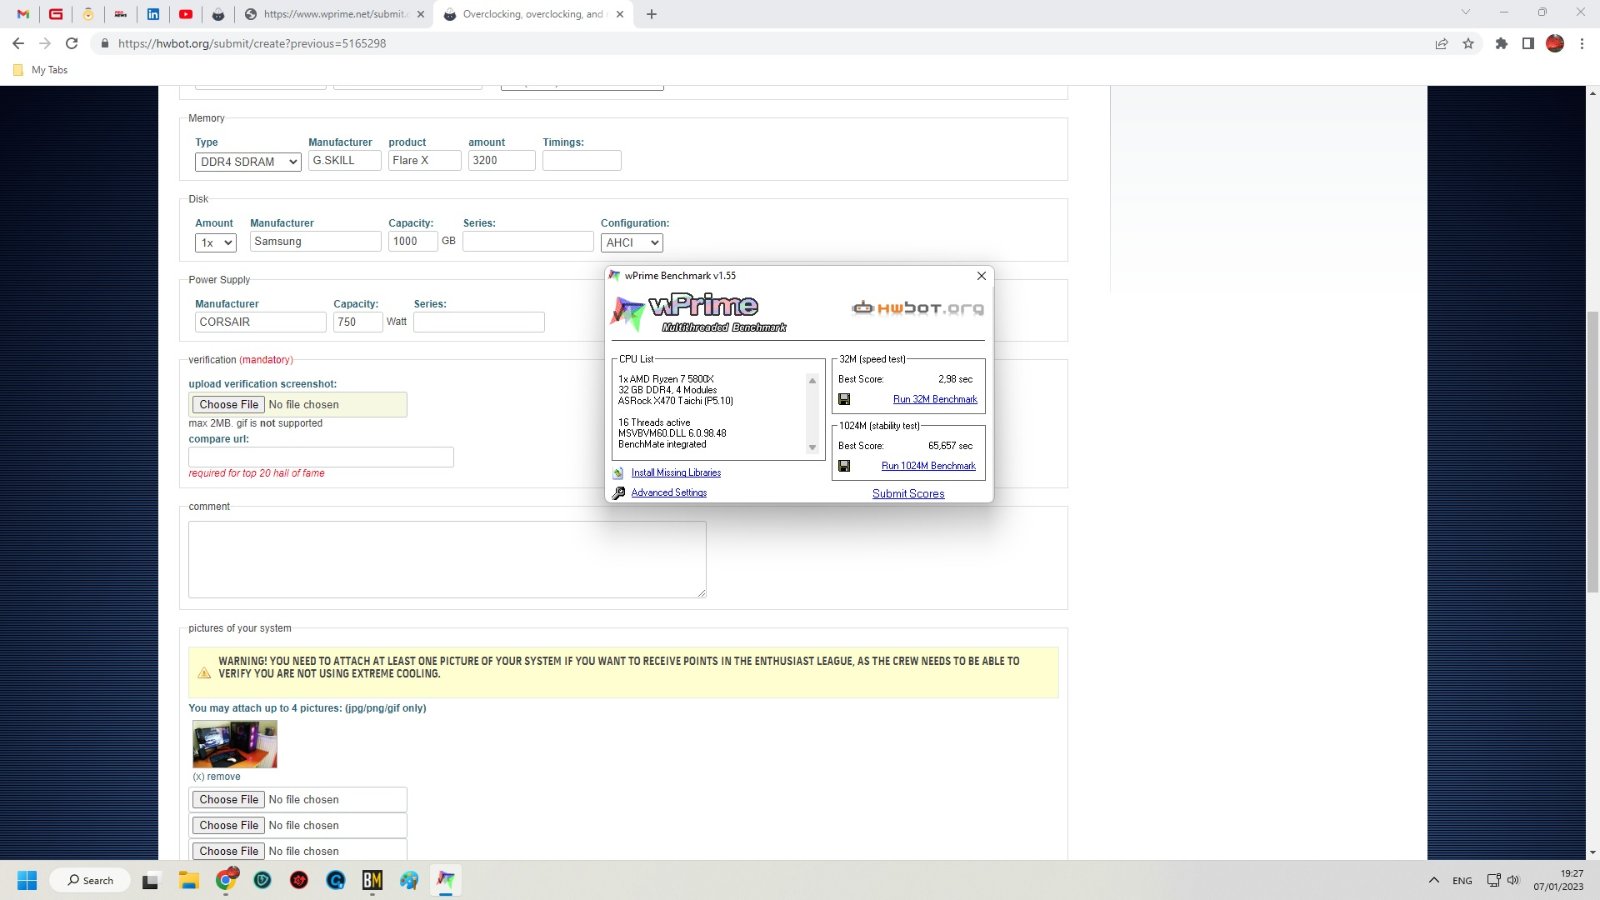Open Task View on taskbar
This screenshot has width=1600, height=900.
[150, 881]
